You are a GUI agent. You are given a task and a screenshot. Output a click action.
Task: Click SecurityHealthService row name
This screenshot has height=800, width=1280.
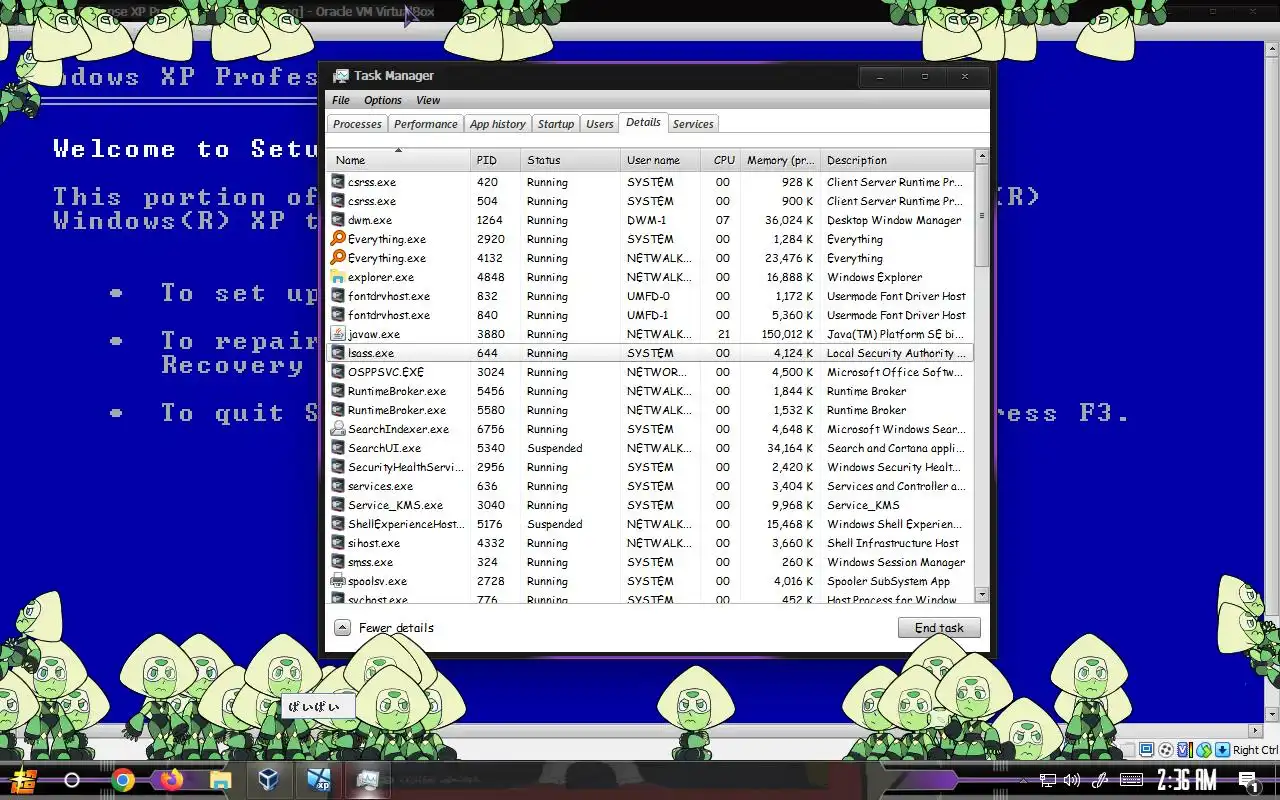click(406, 467)
